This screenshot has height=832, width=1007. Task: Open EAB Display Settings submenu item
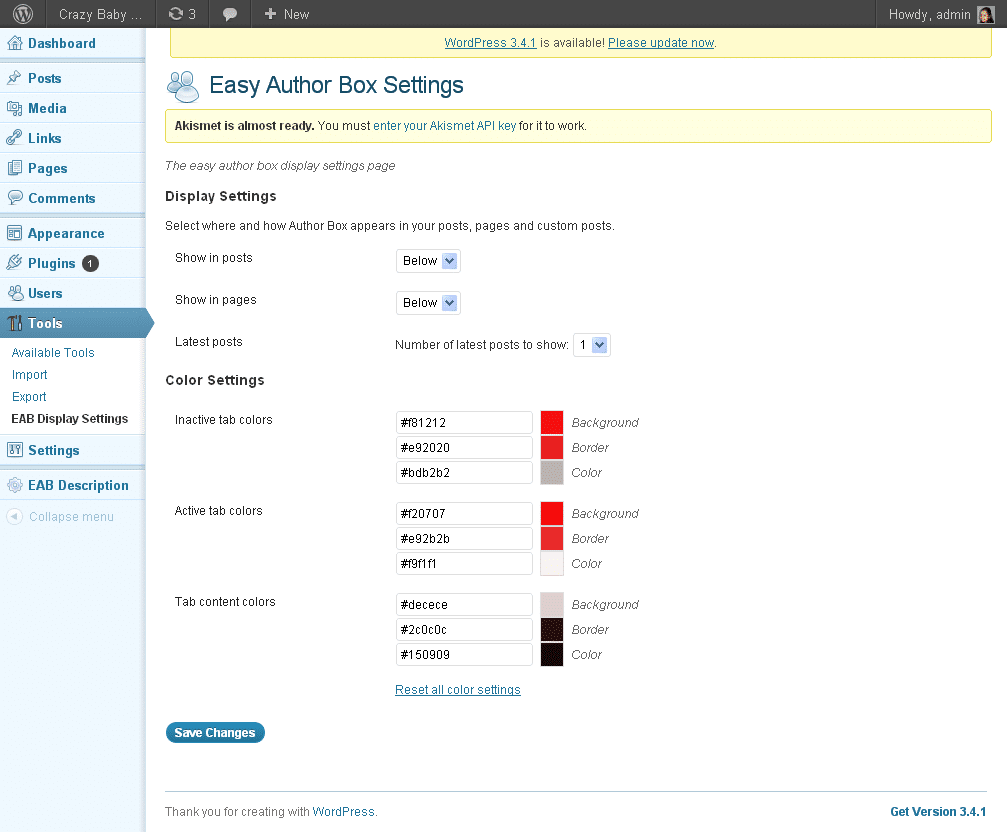coord(70,419)
